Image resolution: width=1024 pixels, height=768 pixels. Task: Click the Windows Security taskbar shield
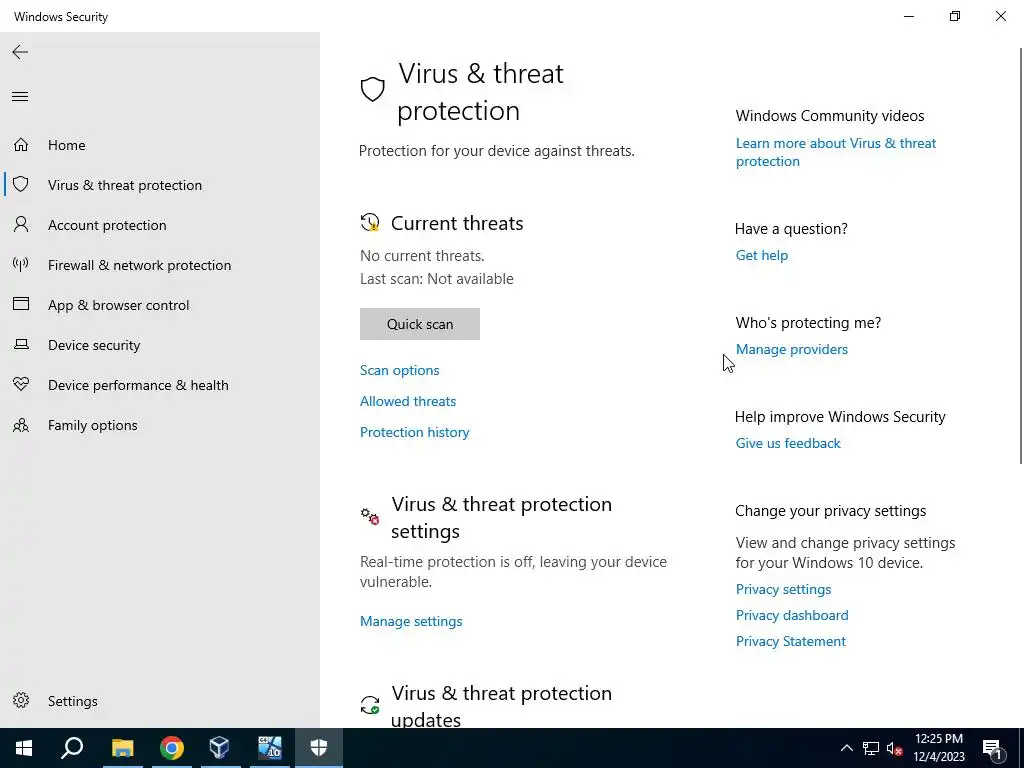(x=319, y=748)
